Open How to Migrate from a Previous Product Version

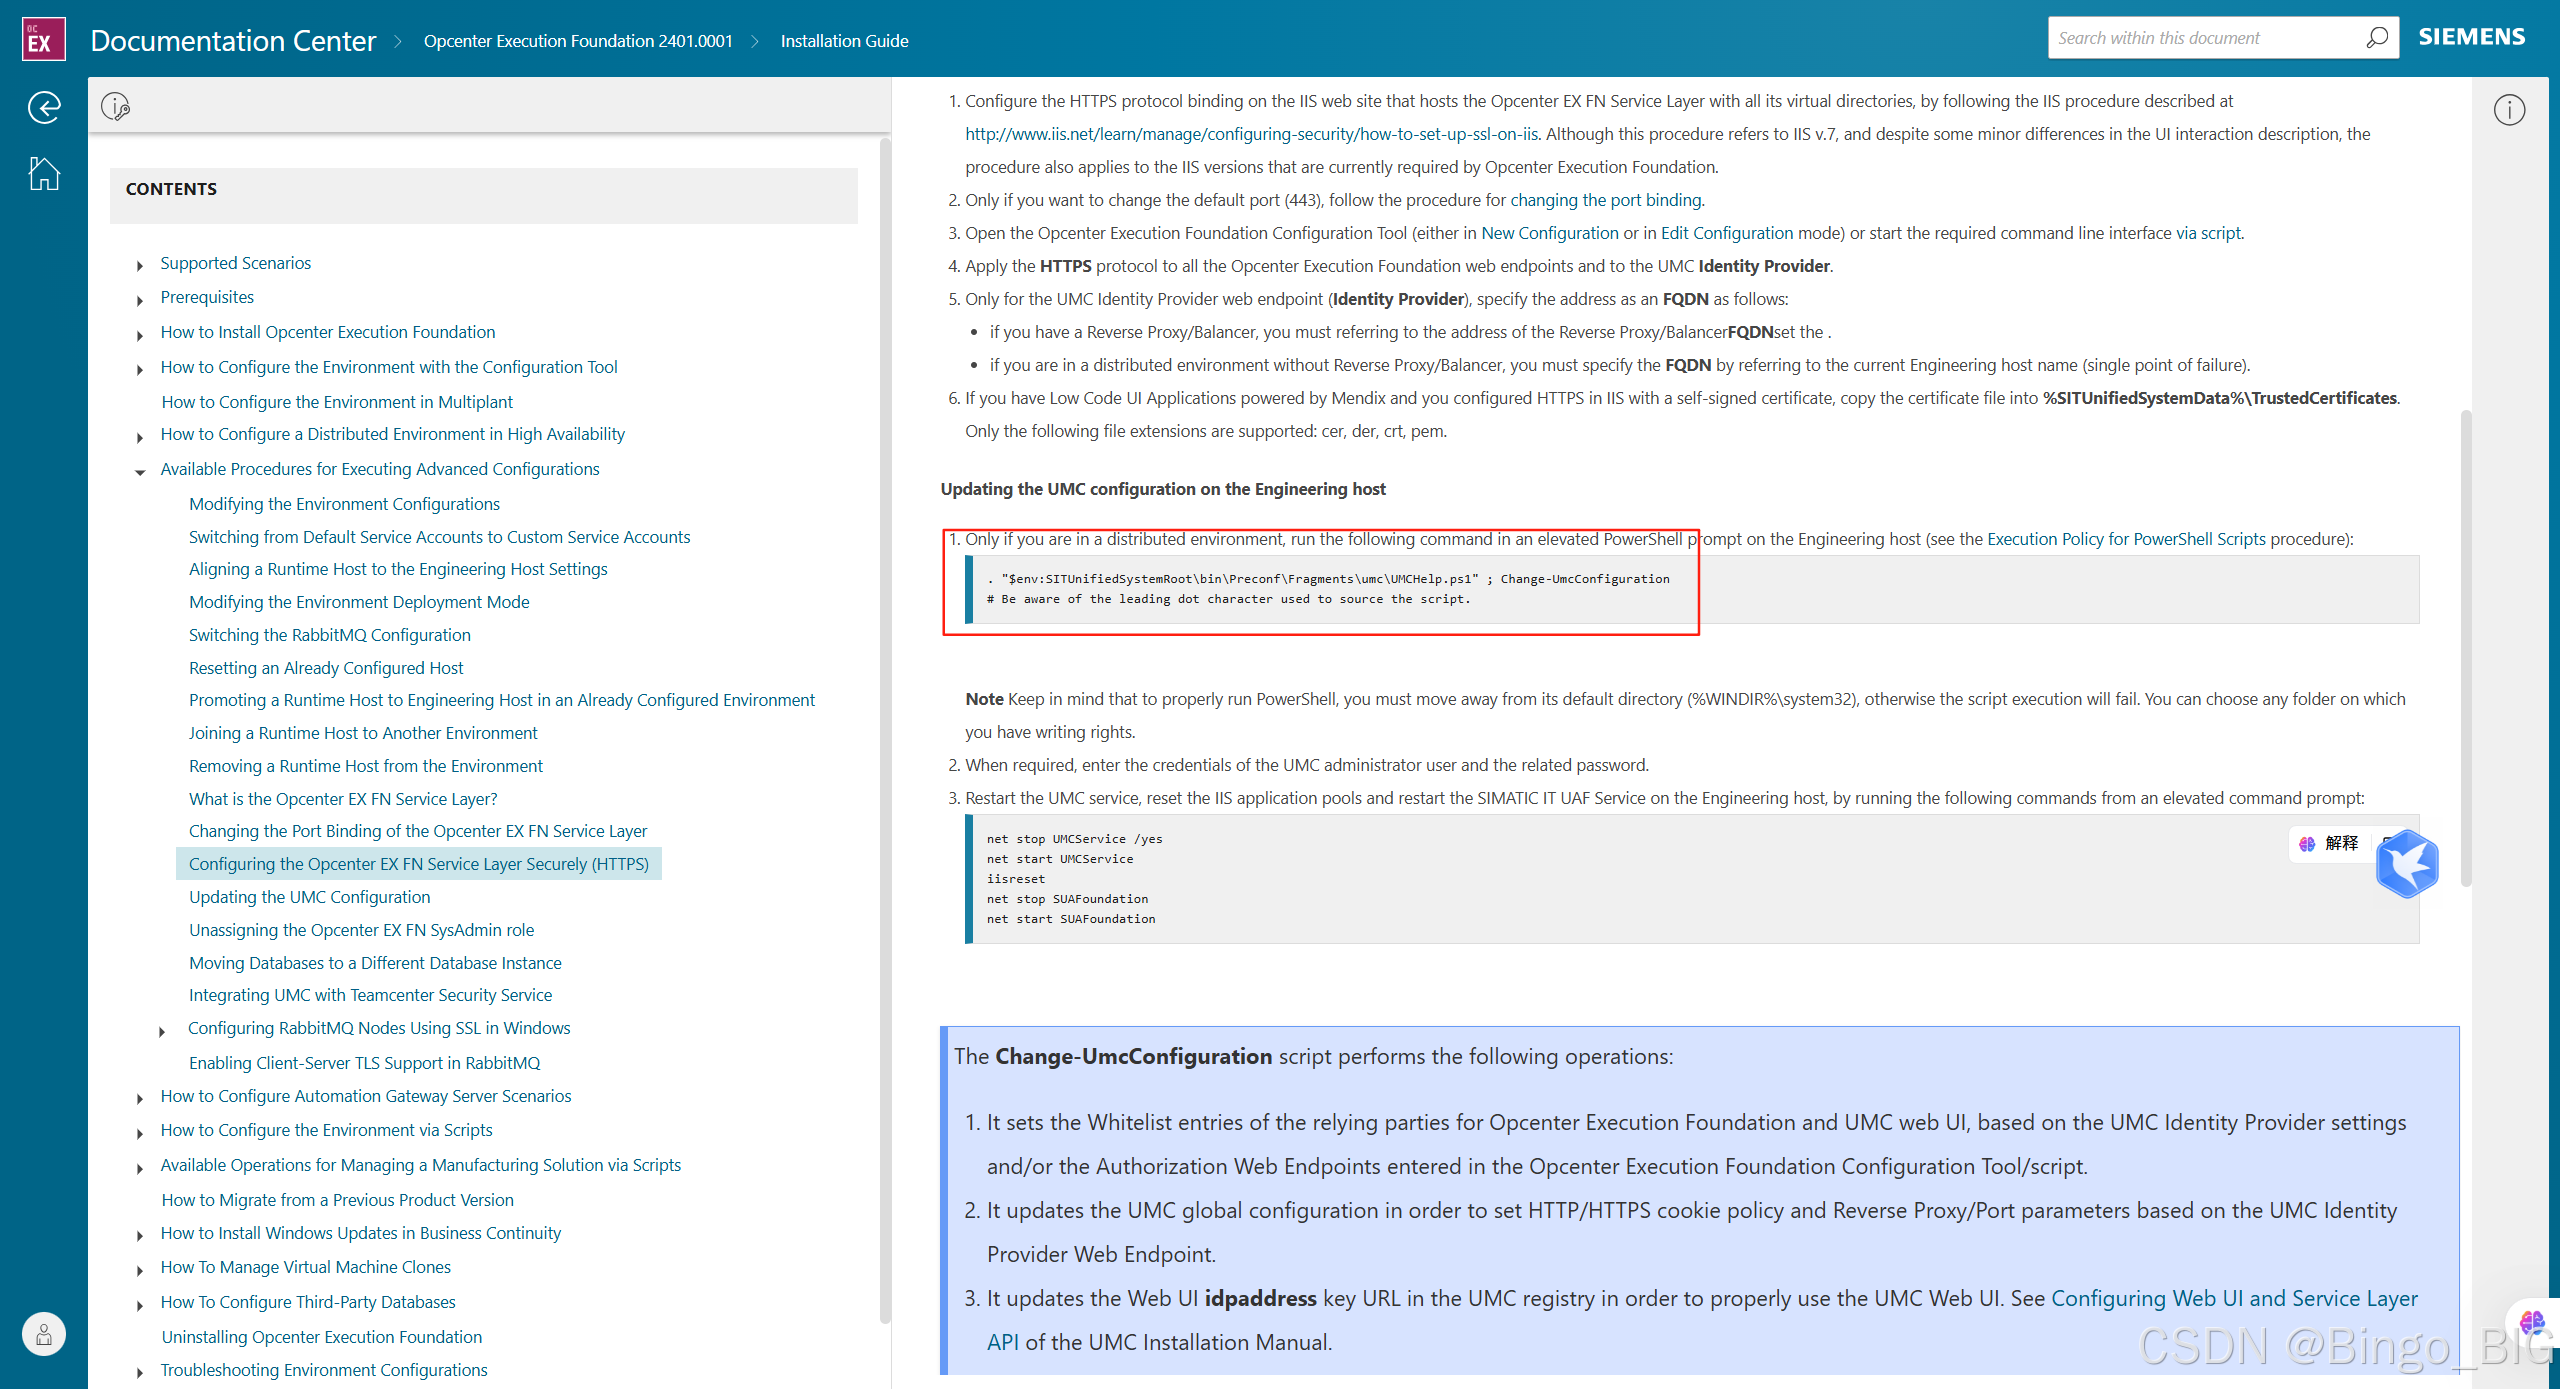pos(337,1199)
